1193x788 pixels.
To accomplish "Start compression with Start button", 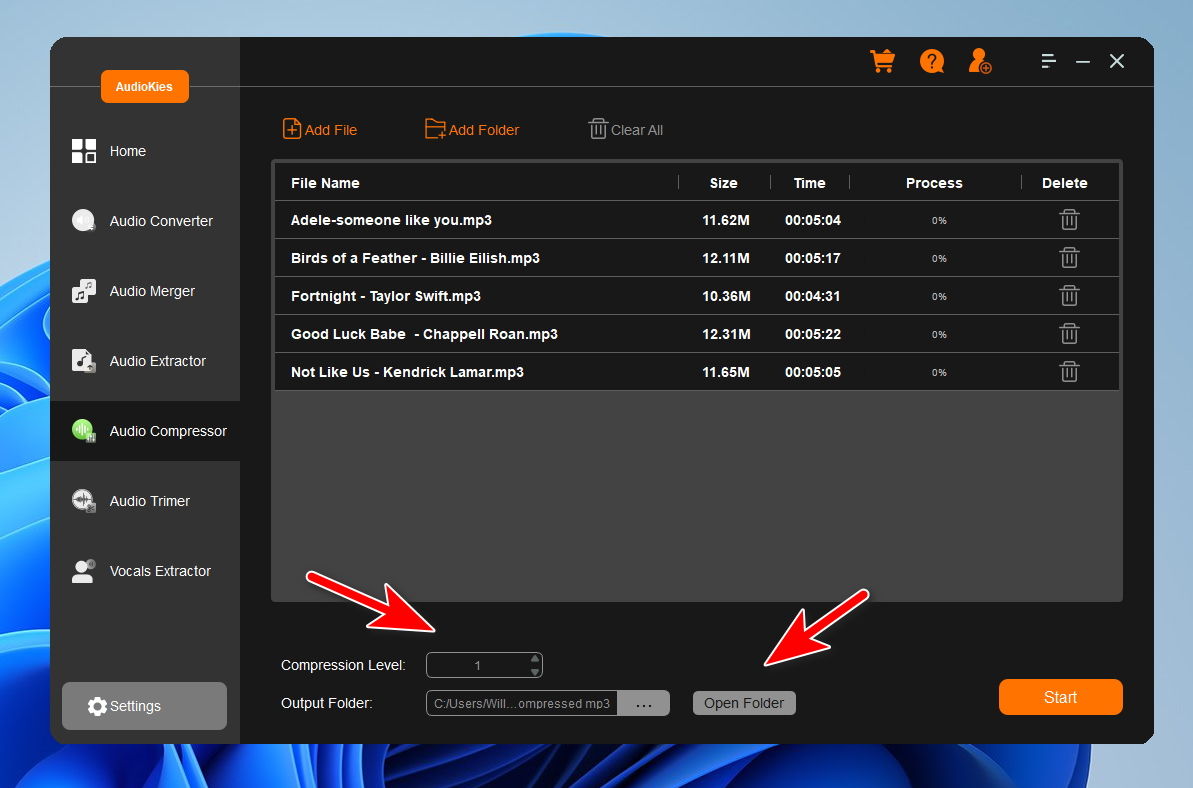I will tap(1061, 697).
